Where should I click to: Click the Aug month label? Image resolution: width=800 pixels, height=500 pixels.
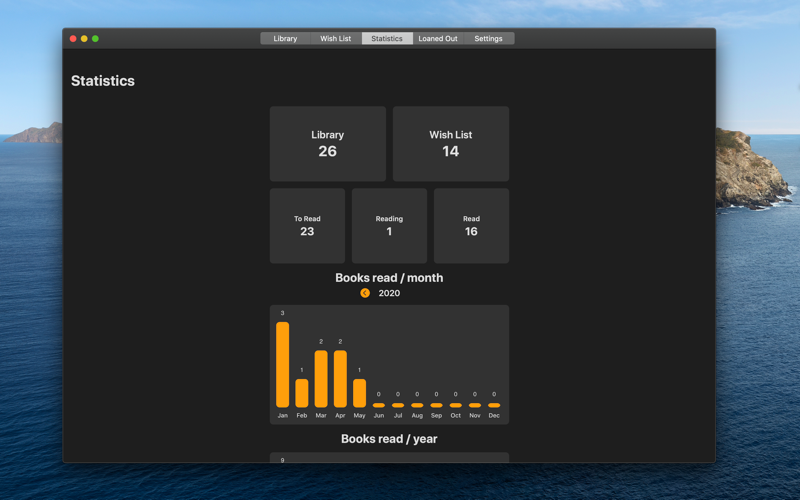(x=417, y=416)
